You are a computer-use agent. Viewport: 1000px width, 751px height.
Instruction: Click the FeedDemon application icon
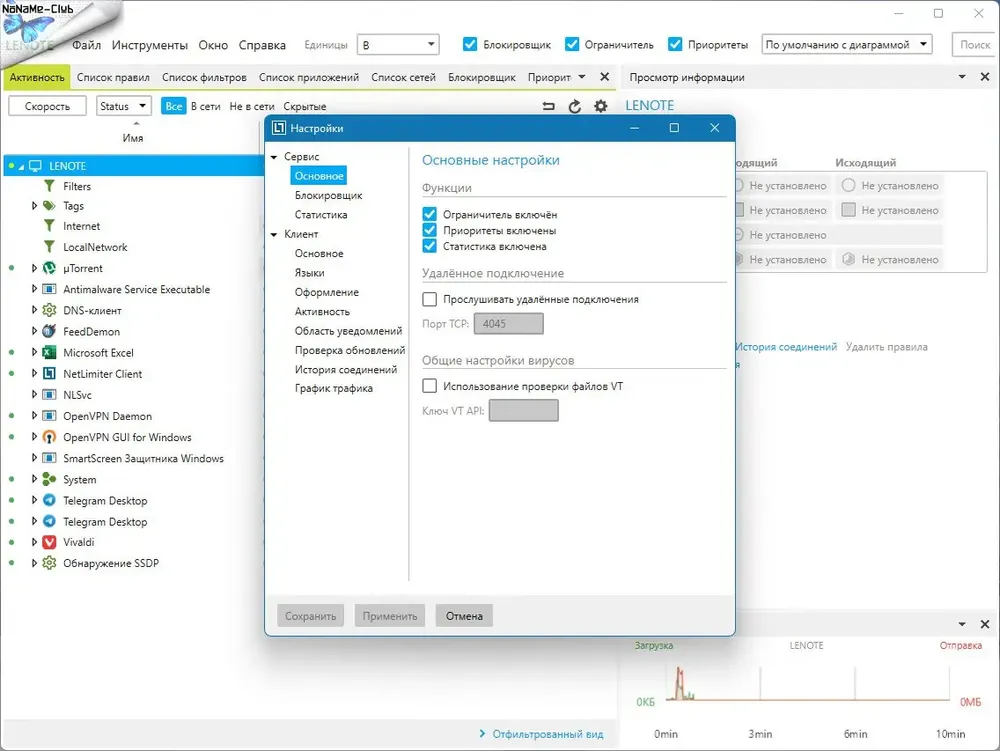pyautogui.click(x=49, y=332)
